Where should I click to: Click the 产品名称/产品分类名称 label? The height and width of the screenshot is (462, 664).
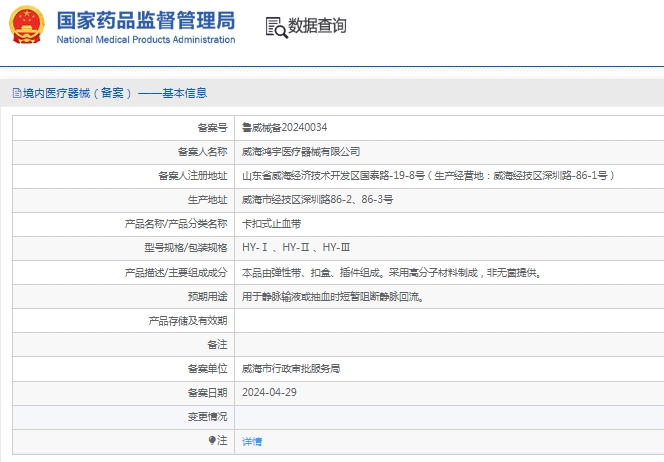point(176,223)
